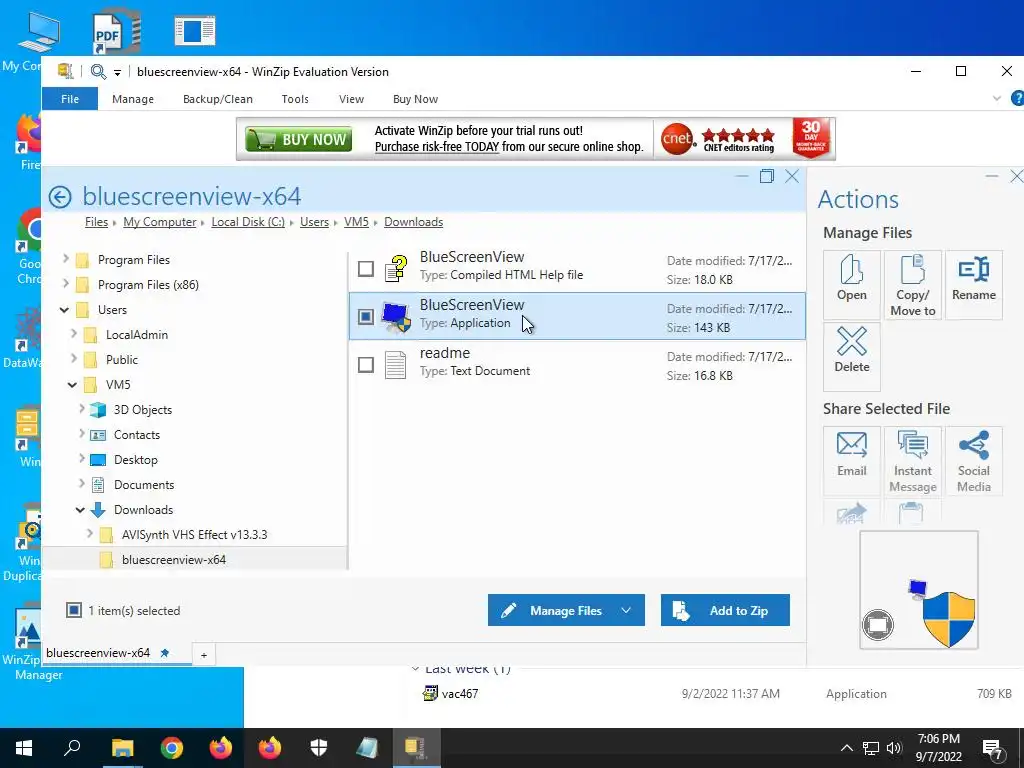Collapse the Users folder
This screenshot has width=1024, height=768.
click(65, 310)
